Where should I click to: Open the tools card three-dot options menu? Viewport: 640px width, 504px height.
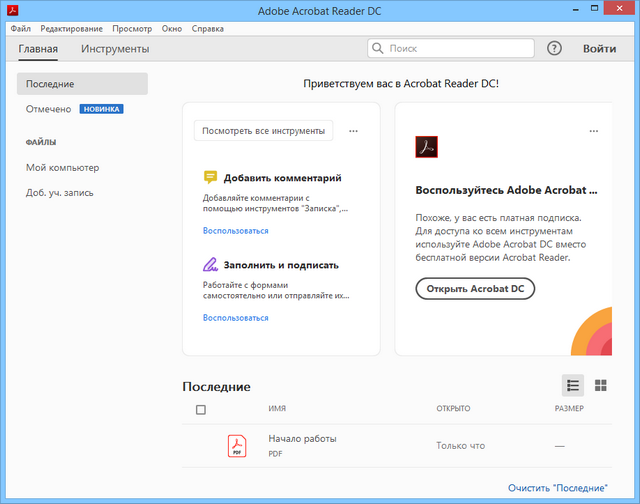(x=353, y=131)
